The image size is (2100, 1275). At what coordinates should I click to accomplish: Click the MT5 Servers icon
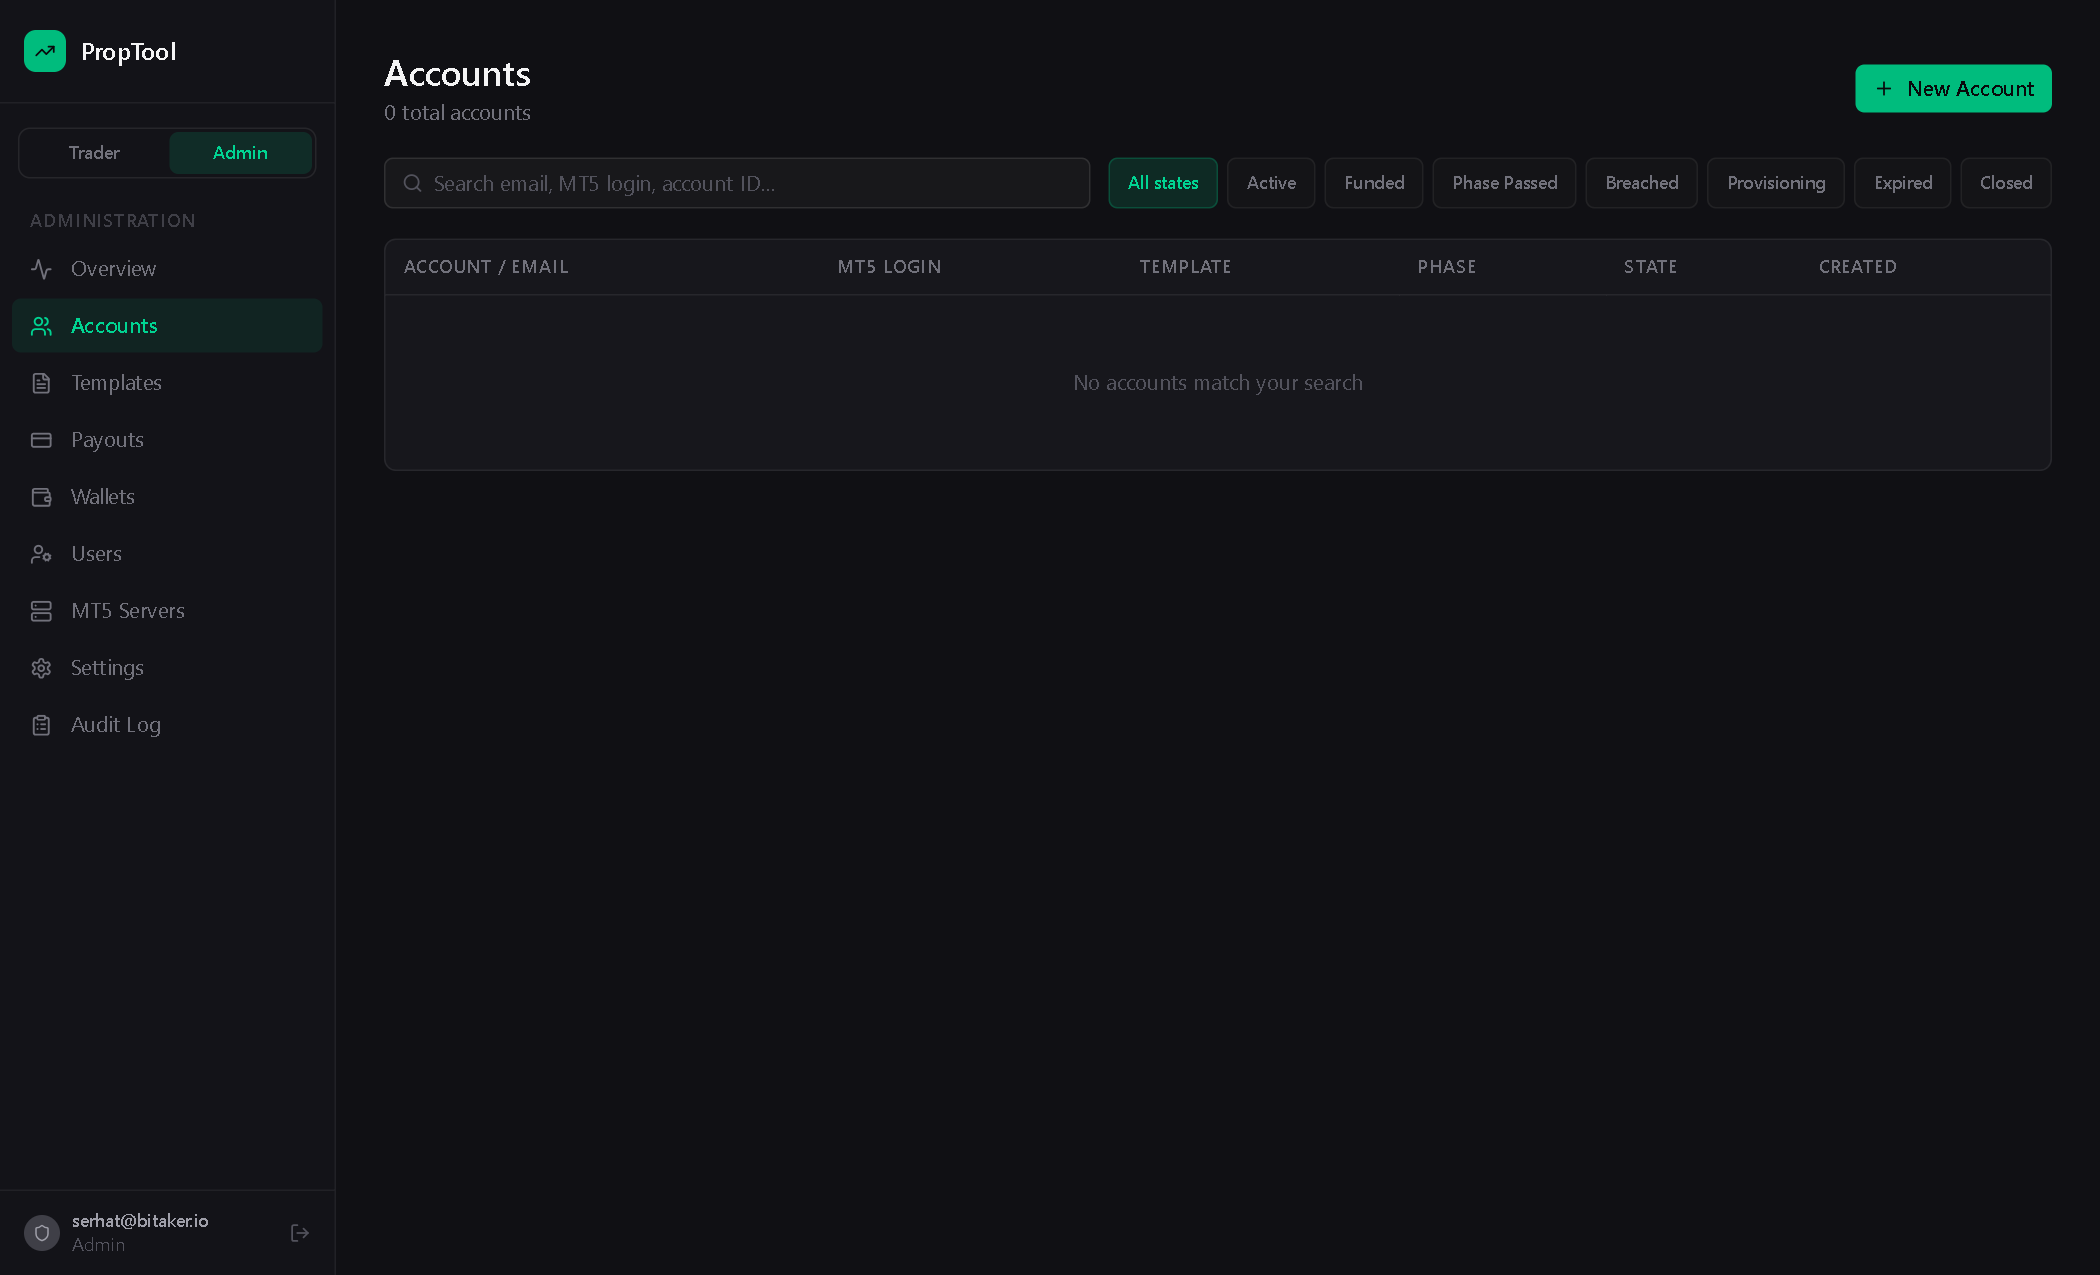pos(41,611)
